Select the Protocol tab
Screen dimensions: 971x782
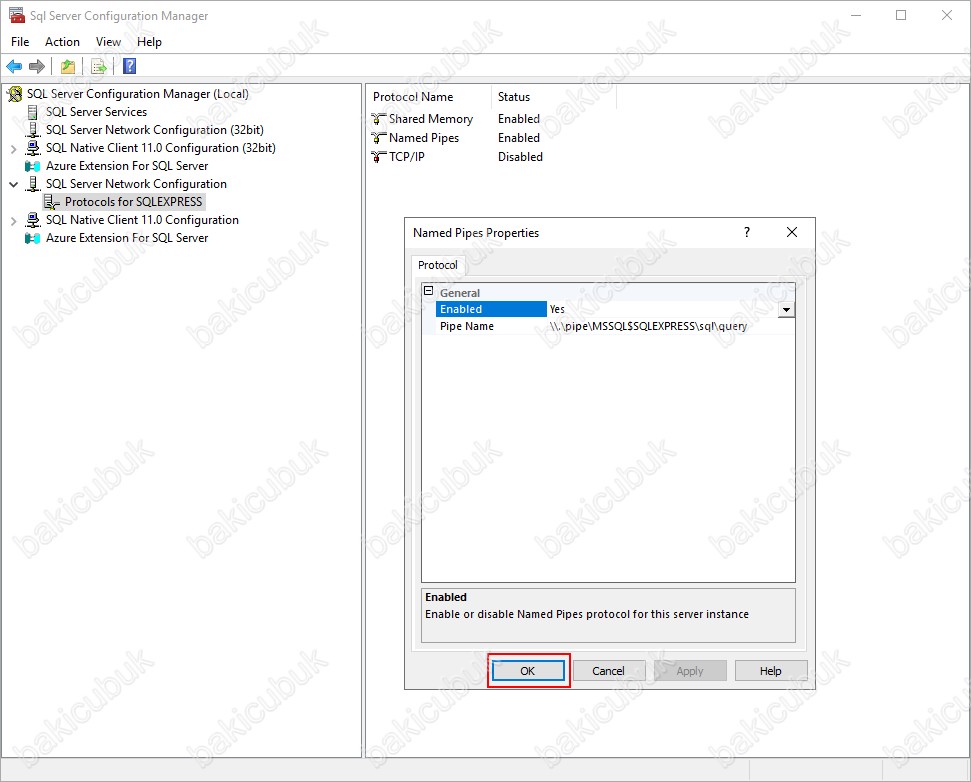coord(438,265)
